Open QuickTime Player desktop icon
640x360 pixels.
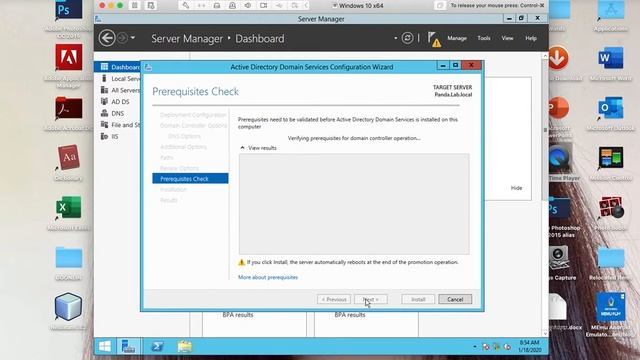(x=560, y=158)
